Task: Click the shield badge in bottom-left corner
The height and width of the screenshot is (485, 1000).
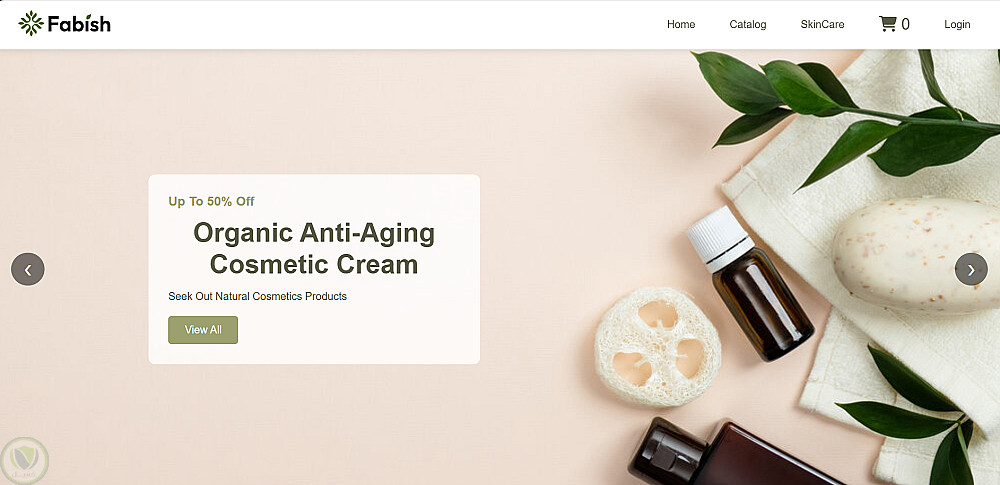Action: coord(25,459)
